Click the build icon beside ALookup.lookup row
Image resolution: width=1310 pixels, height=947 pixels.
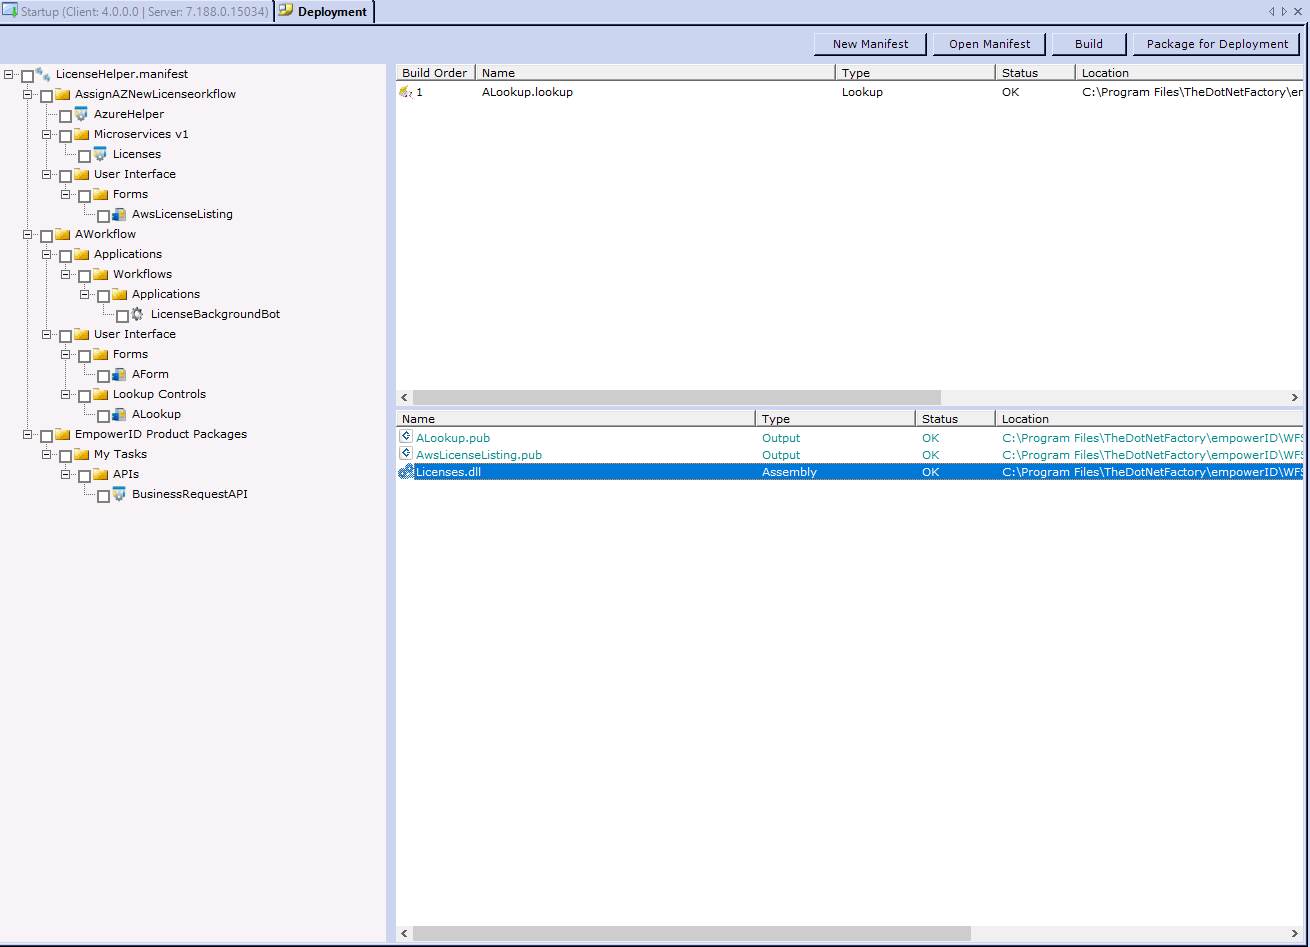click(x=405, y=91)
